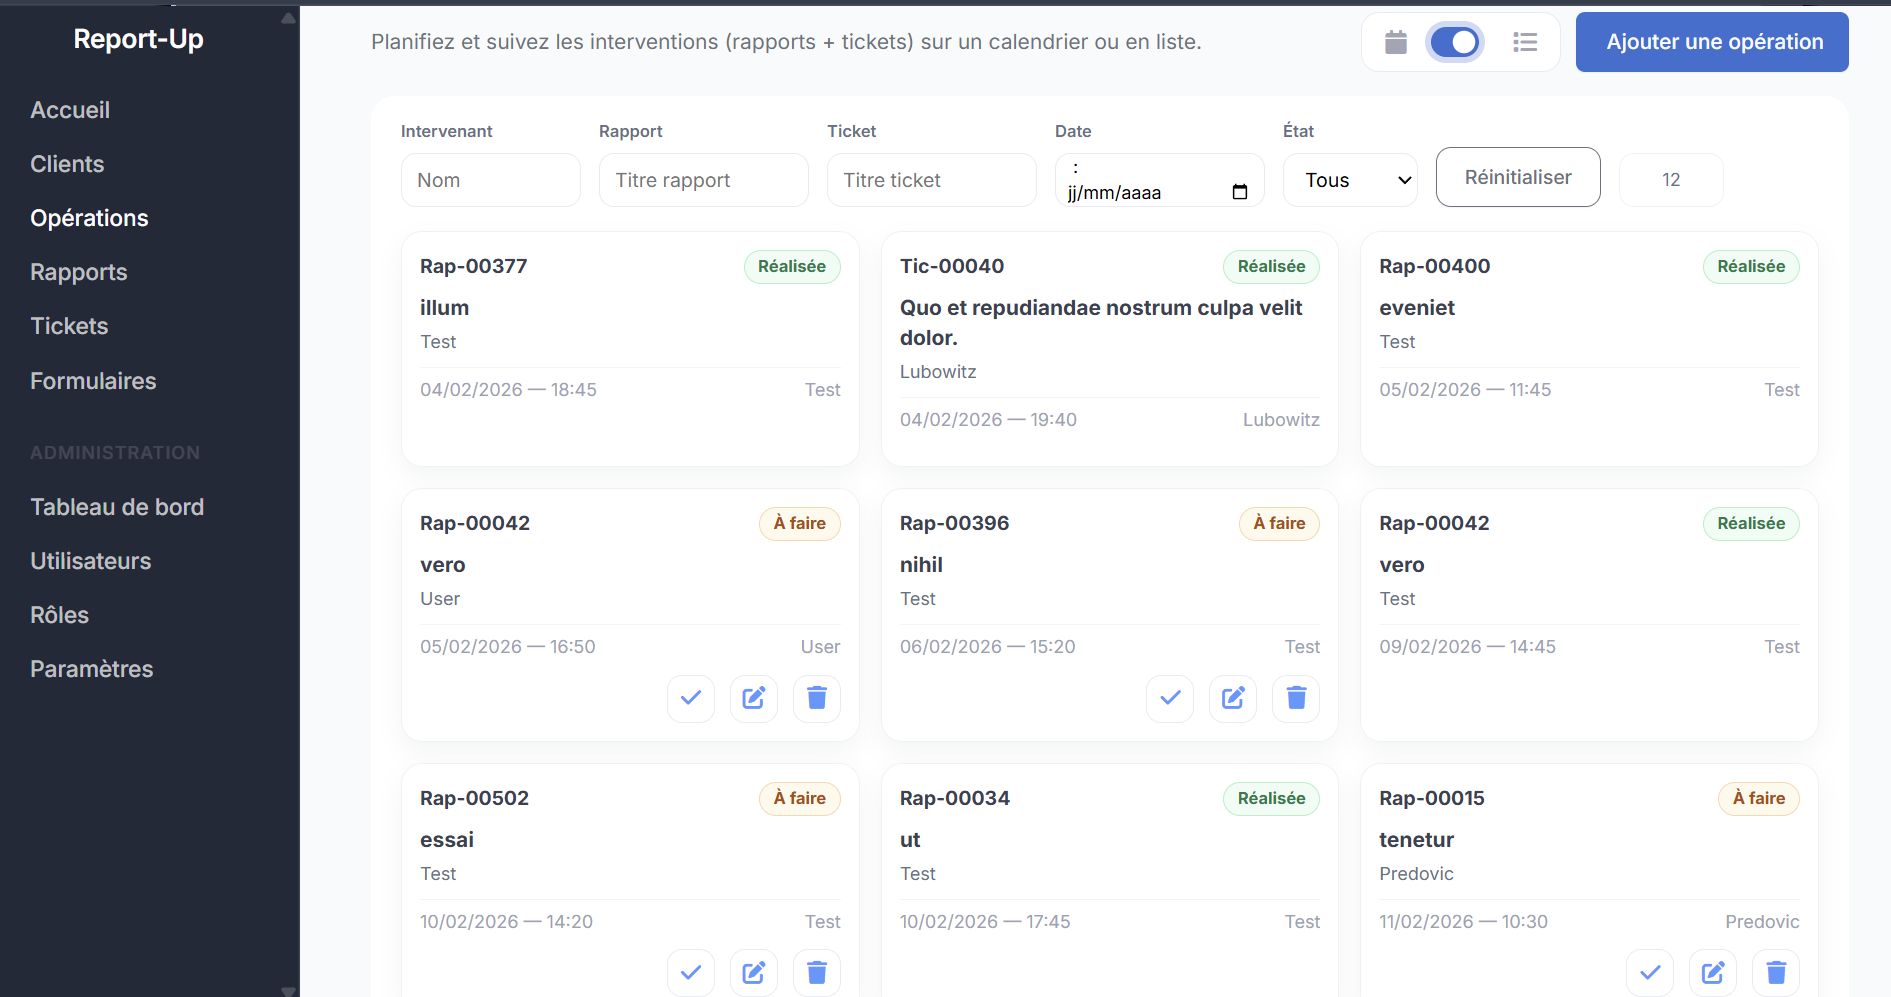Focus the Titre ticket input field

[x=931, y=180]
